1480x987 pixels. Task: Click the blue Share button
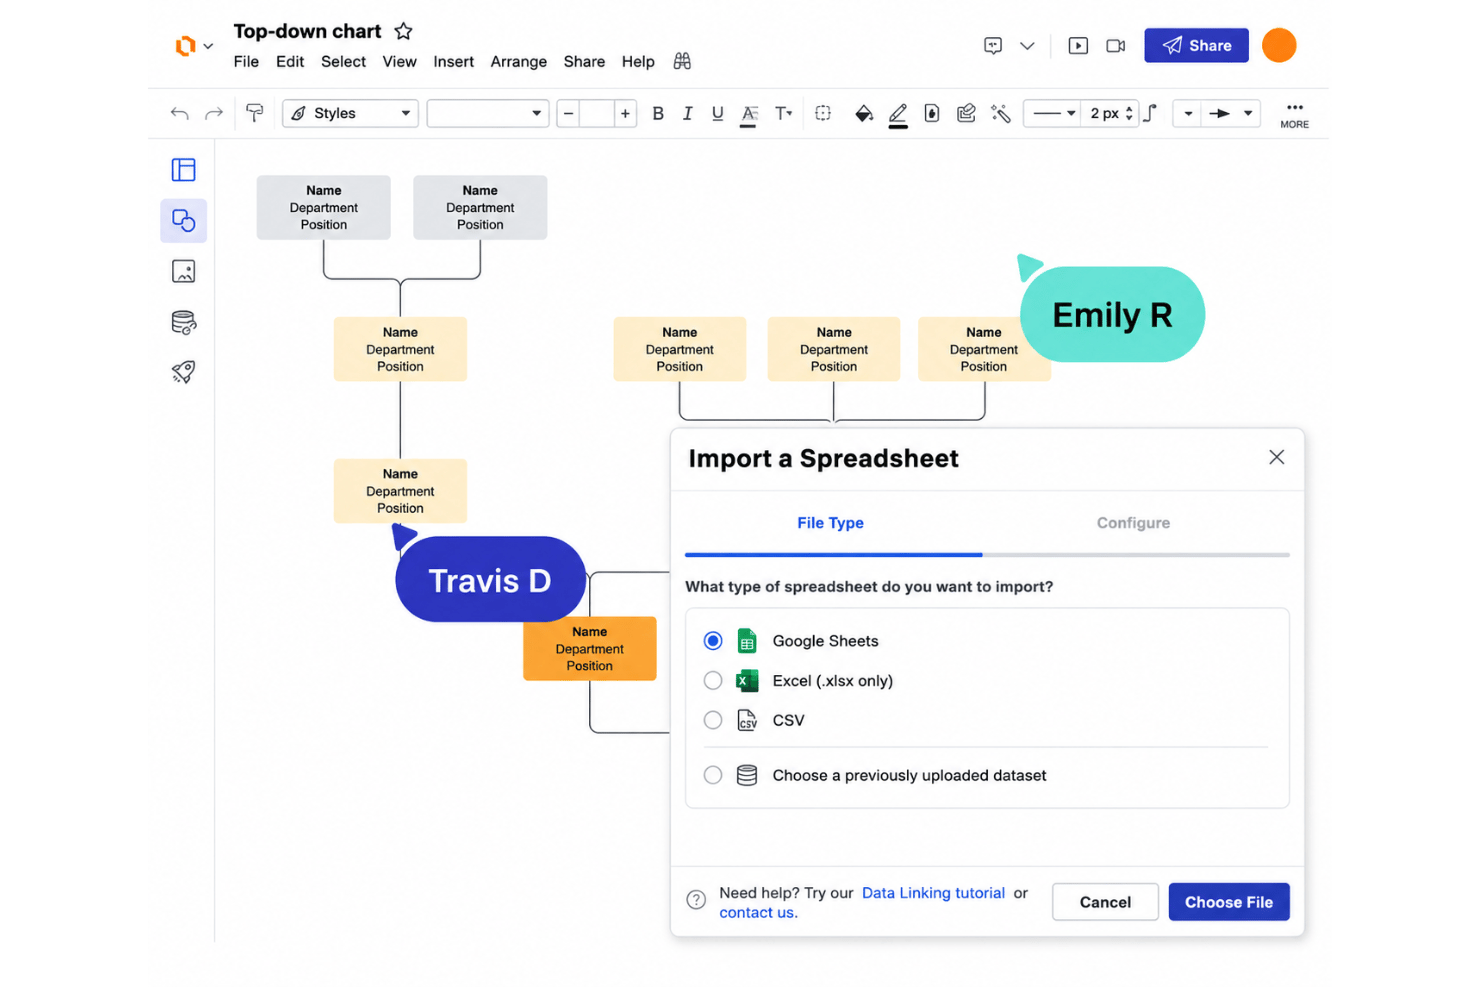(x=1196, y=45)
